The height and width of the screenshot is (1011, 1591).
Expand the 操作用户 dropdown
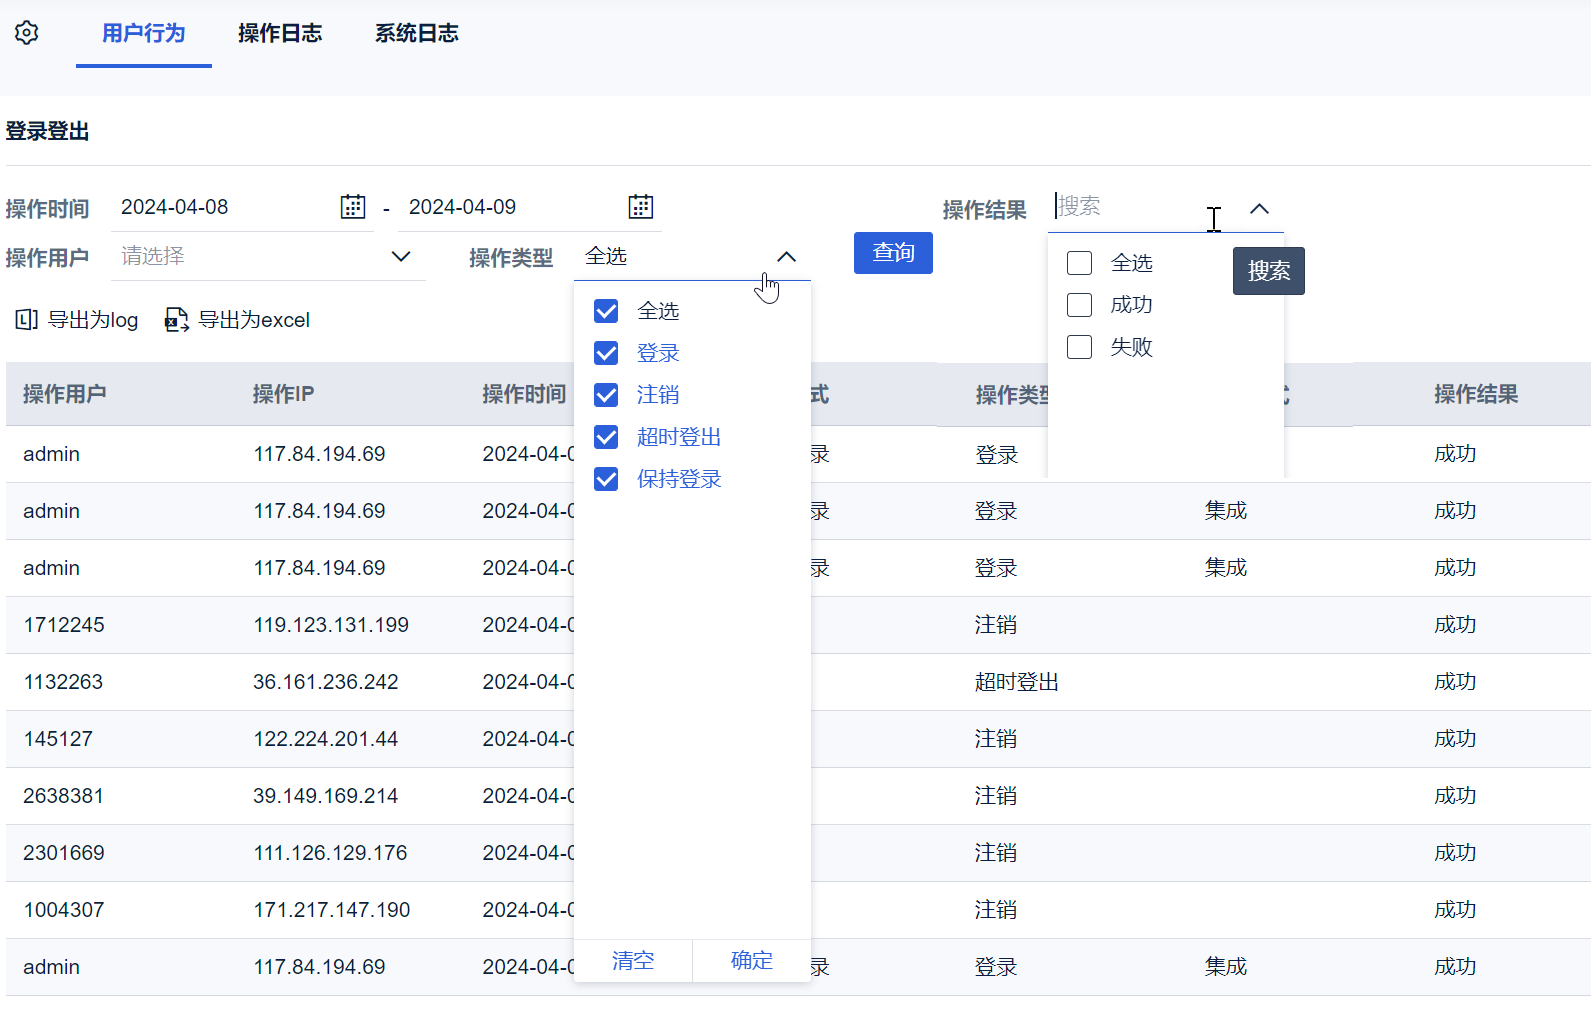(401, 256)
